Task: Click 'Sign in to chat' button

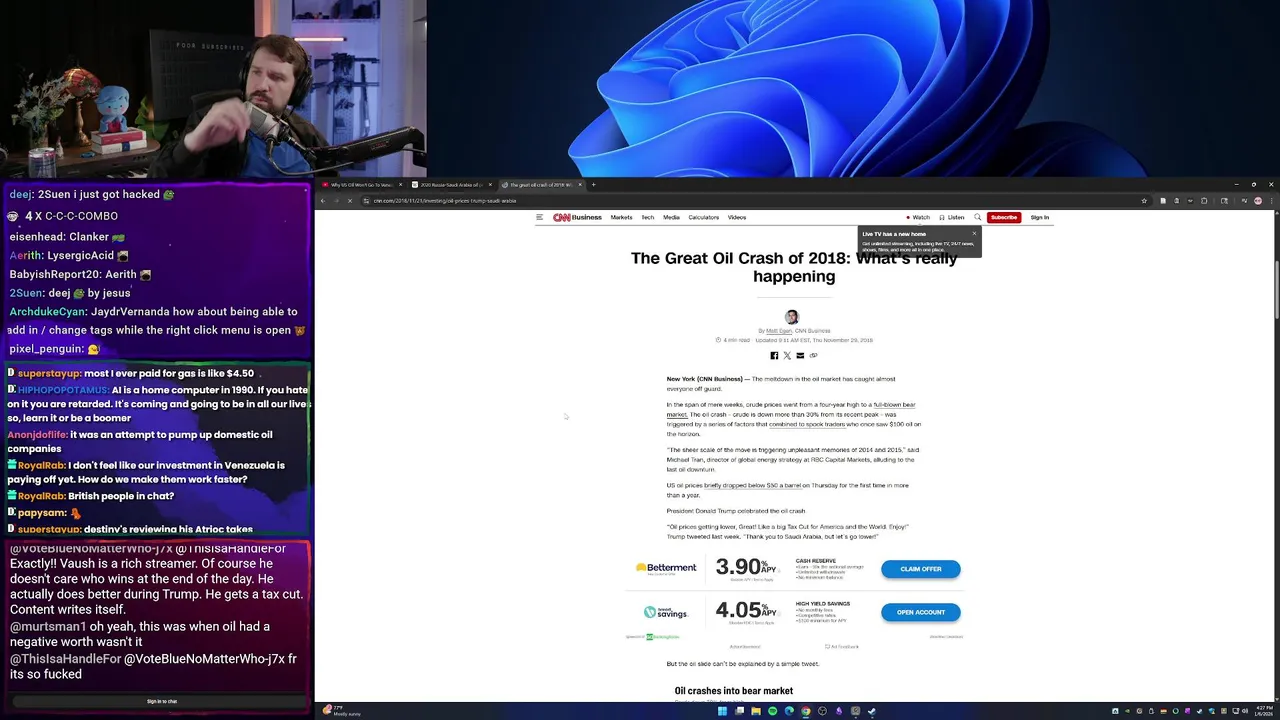Action: pos(162,701)
